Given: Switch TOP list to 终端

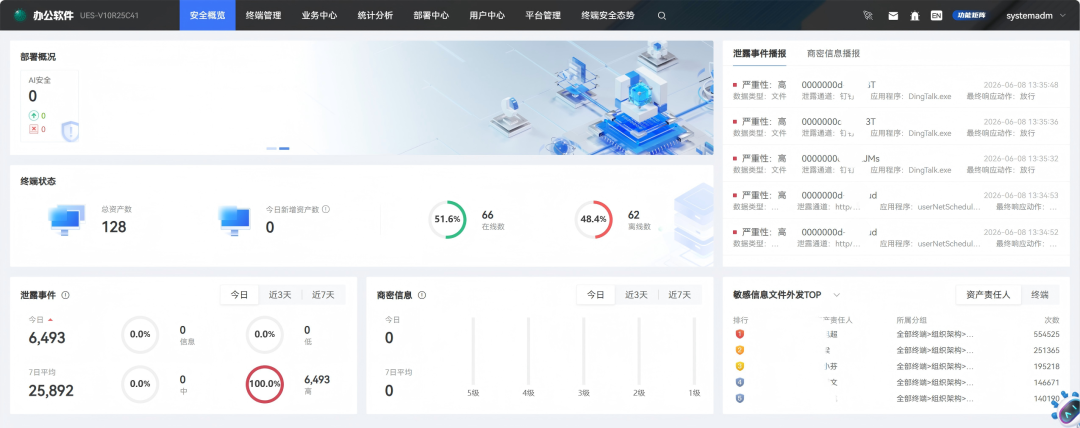Looking at the screenshot, I should (1040, 295).
